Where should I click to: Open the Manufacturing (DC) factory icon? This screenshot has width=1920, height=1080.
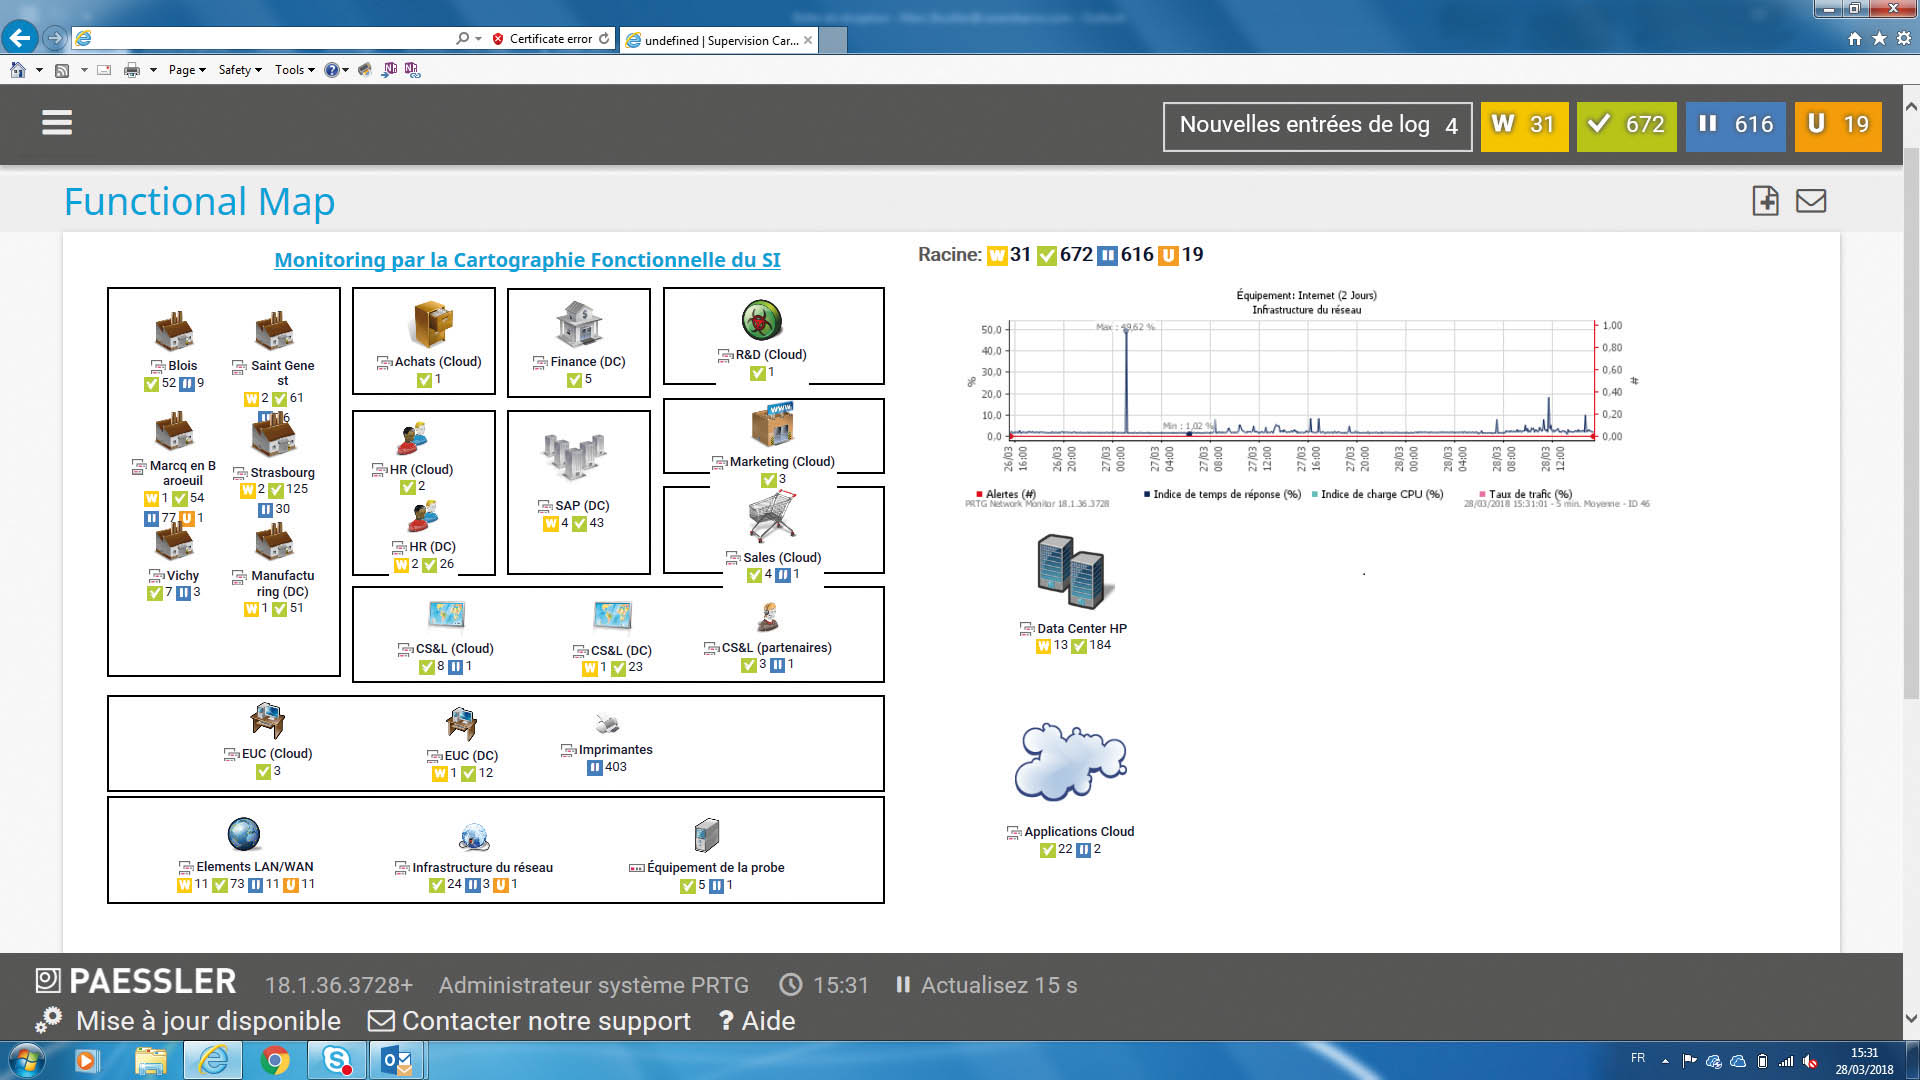click(274, 541)
